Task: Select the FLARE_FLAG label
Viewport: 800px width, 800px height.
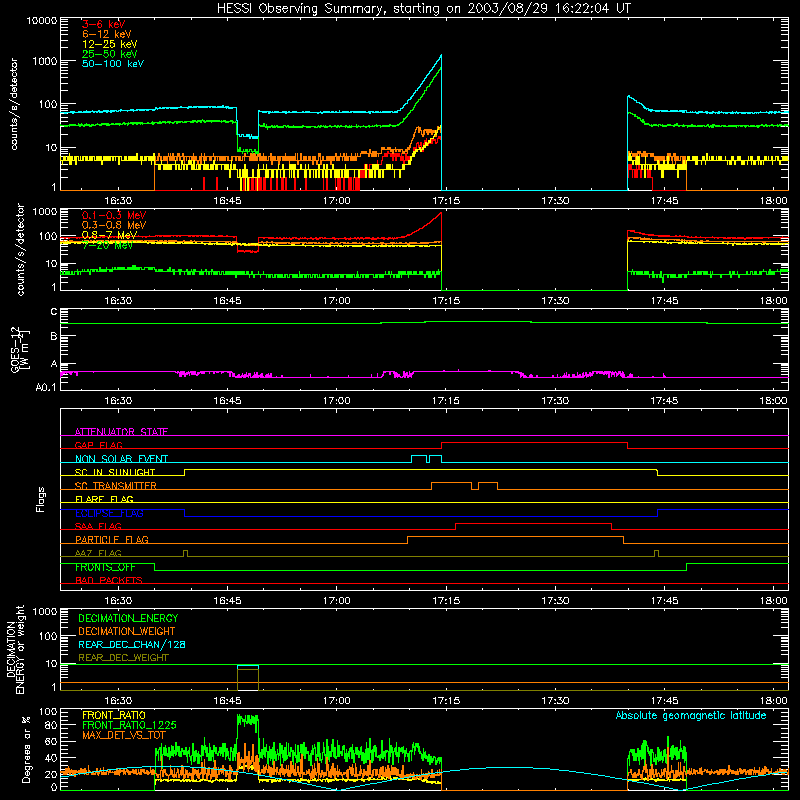Action: coord(104,499)
